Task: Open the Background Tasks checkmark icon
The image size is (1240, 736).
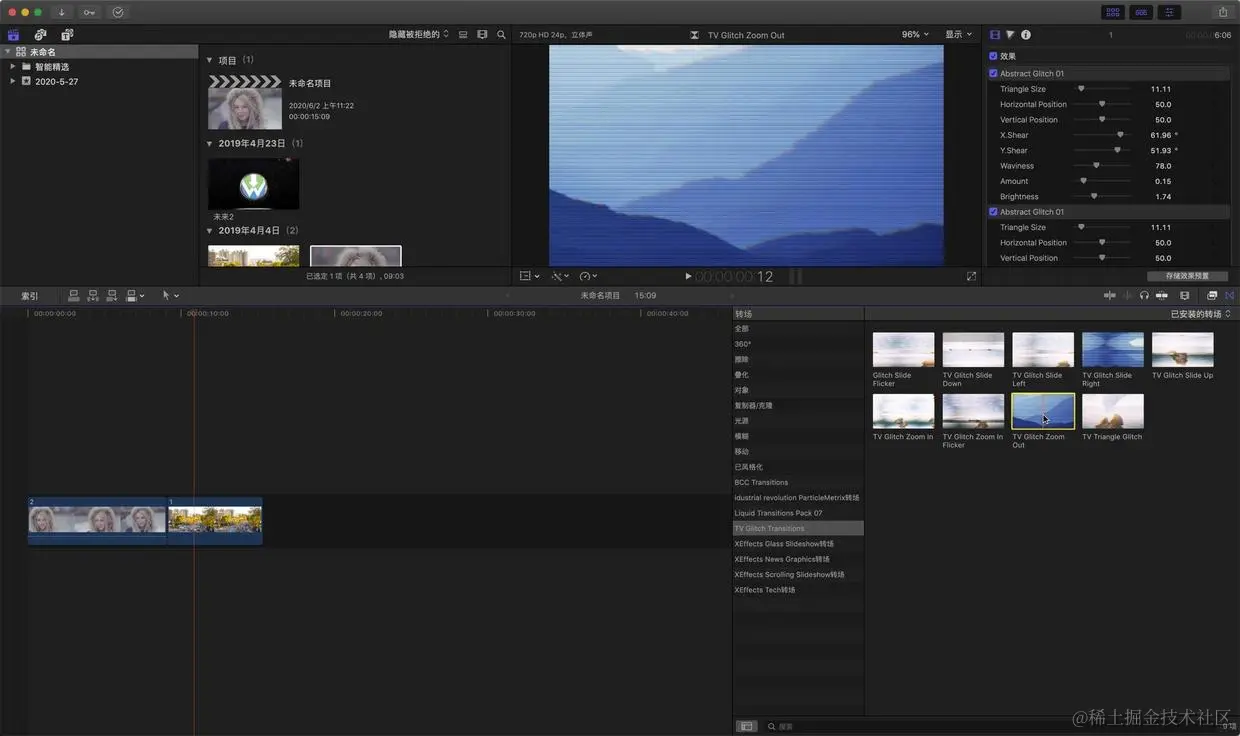Action: pyautogui.click(x=118, y=12)
